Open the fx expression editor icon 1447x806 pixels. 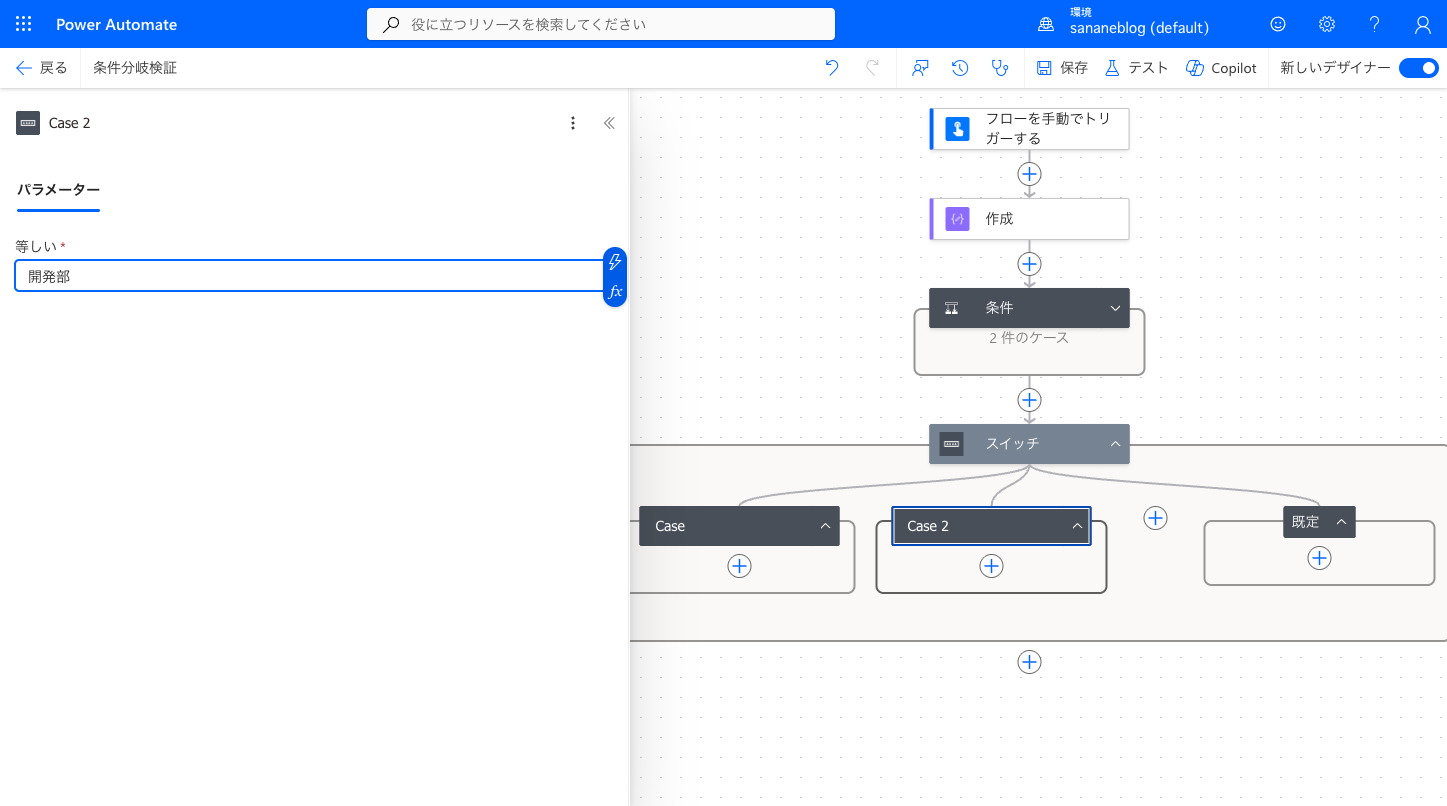tap(615, 292)
